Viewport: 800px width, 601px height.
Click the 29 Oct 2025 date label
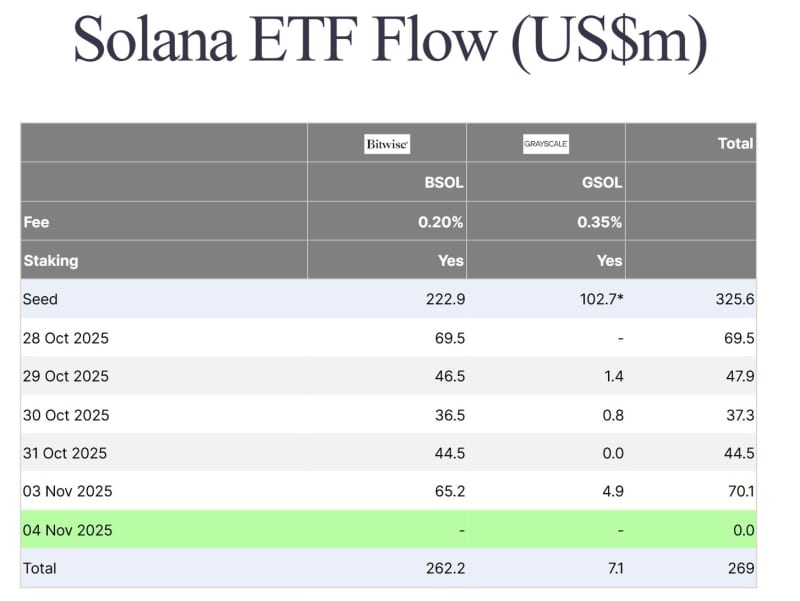pos(66,376)
